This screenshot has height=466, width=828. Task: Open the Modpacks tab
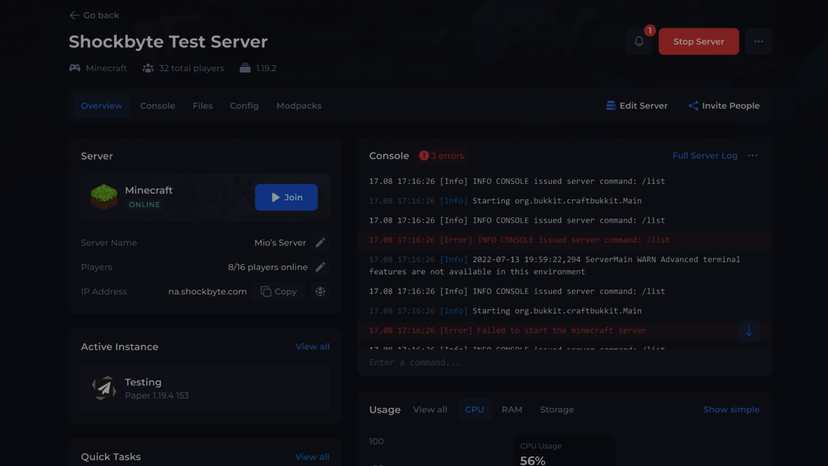(x=298, y=106)
